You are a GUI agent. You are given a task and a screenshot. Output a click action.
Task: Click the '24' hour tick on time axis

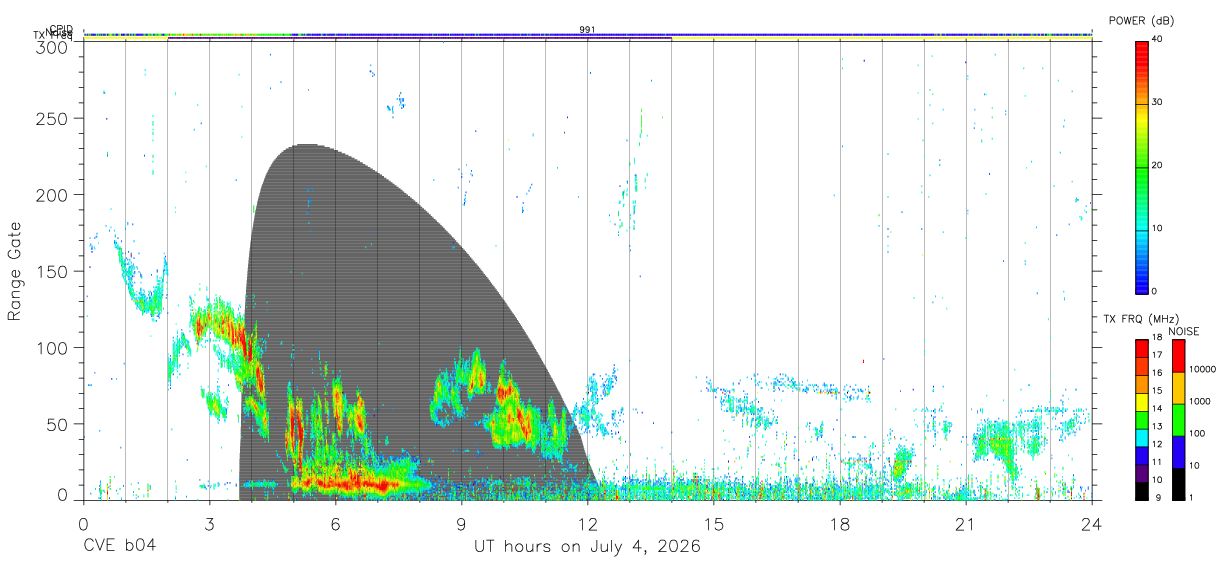[x=1091, y=525]
